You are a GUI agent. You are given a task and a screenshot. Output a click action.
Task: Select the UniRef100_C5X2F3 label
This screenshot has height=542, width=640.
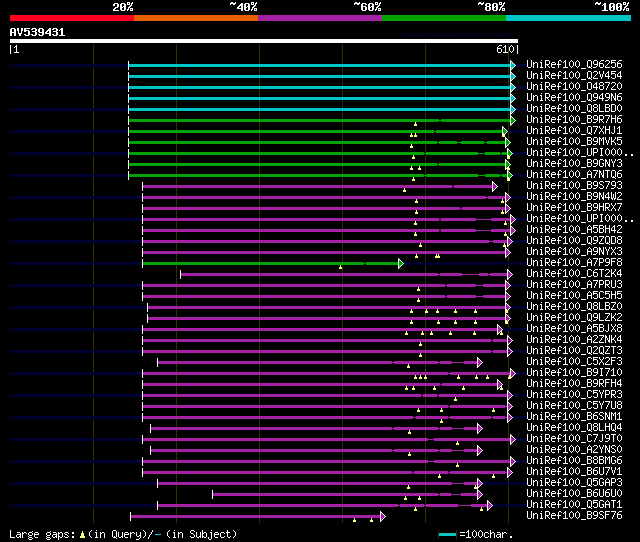pyautogui.click(x=574, y=362)
